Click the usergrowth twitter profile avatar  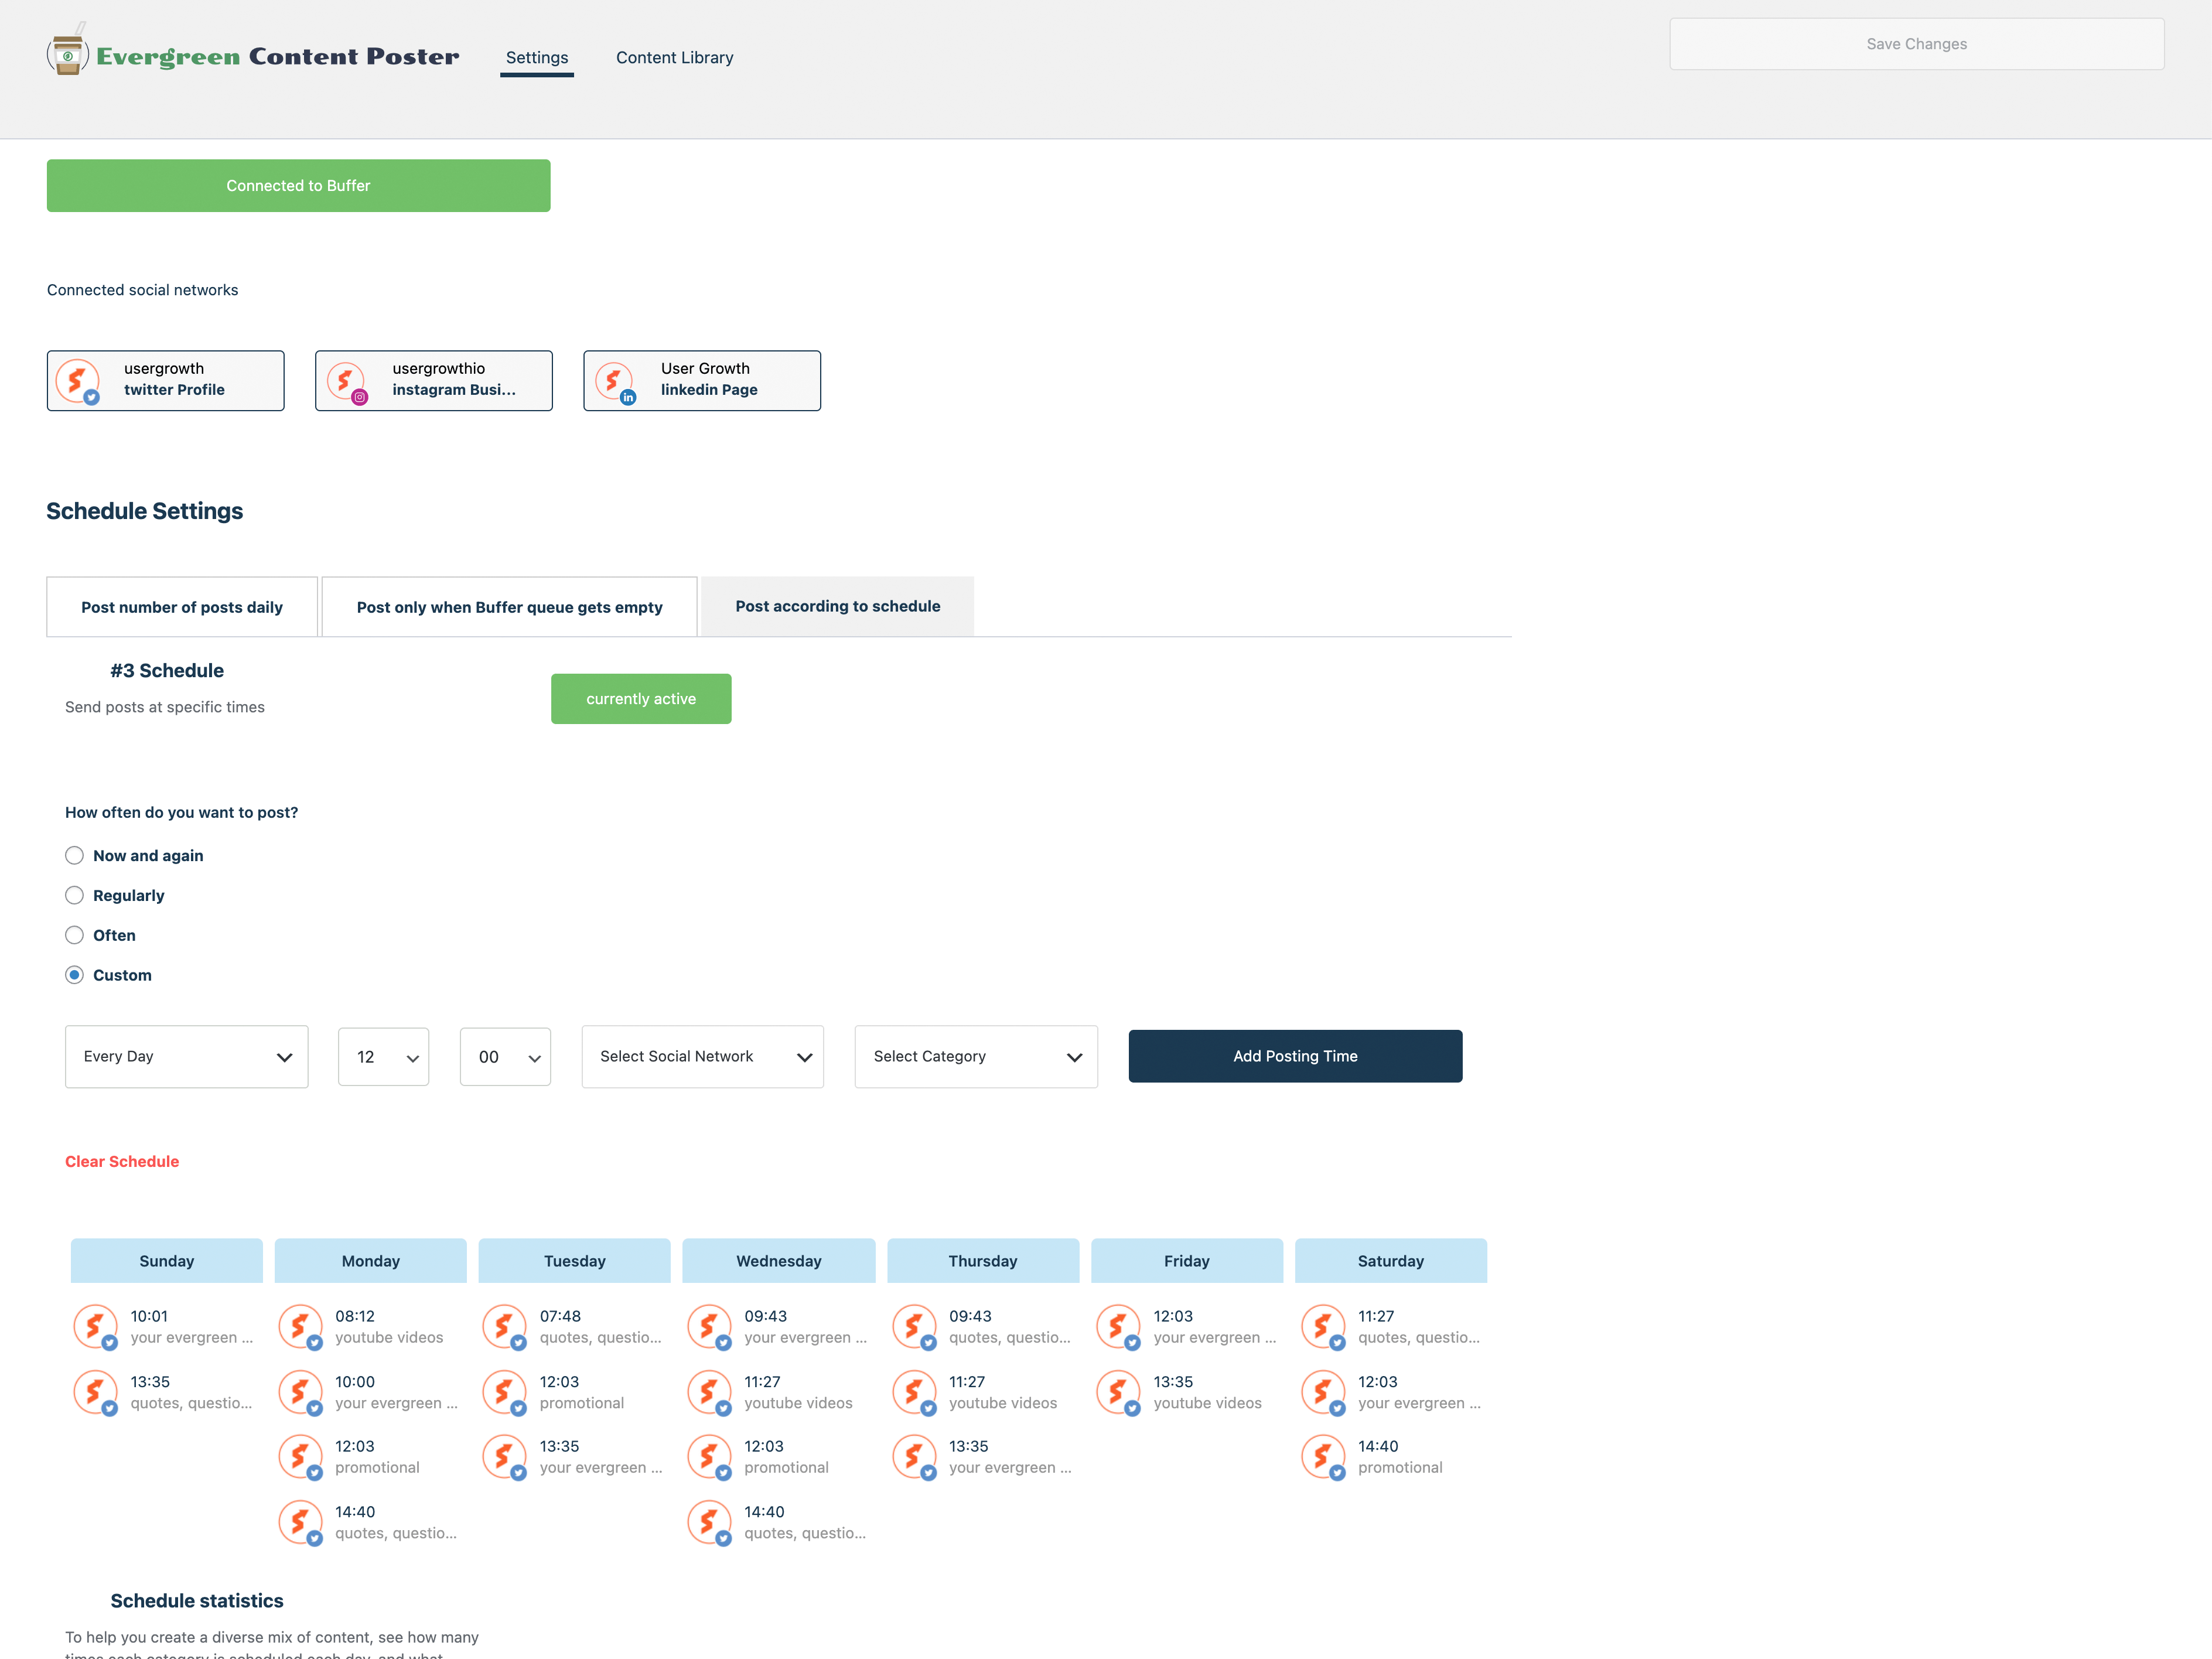click(77, 381)
